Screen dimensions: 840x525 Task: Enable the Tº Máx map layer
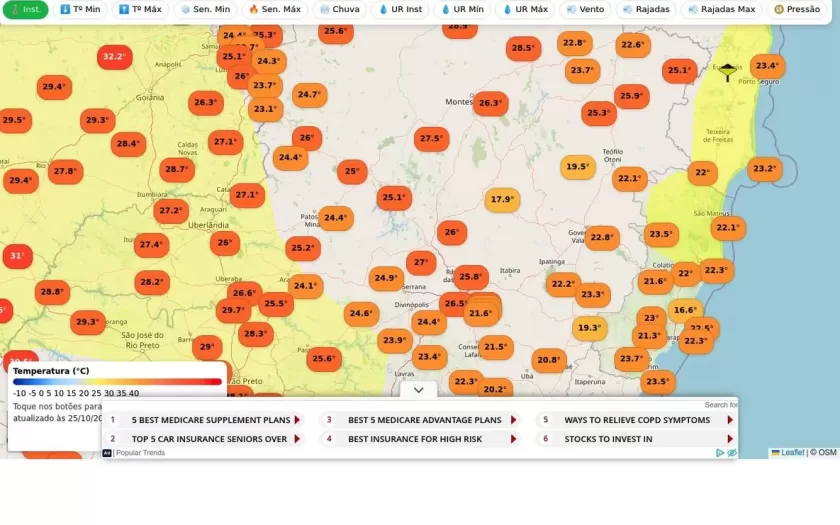140,9
